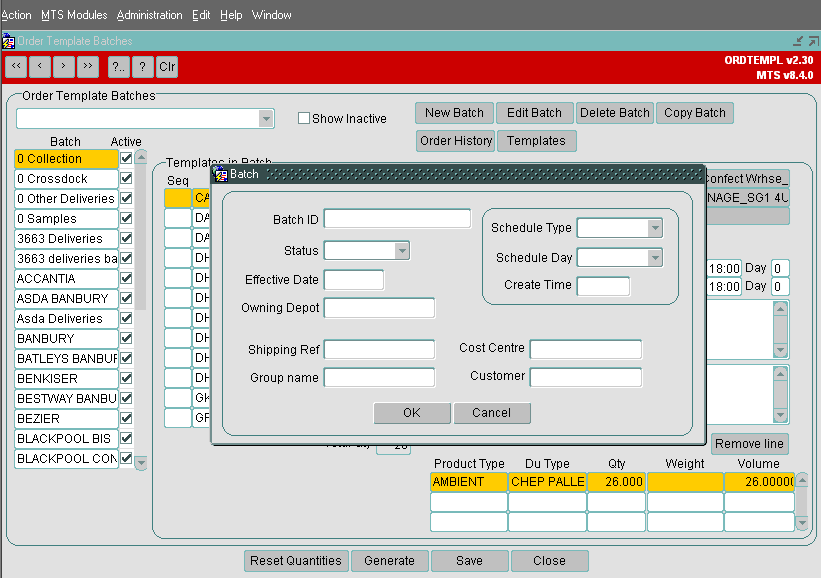Select the BANBURY batch row
Image resolution: width=821 pixels, height=578 pixels.
[x=66, y=338]
